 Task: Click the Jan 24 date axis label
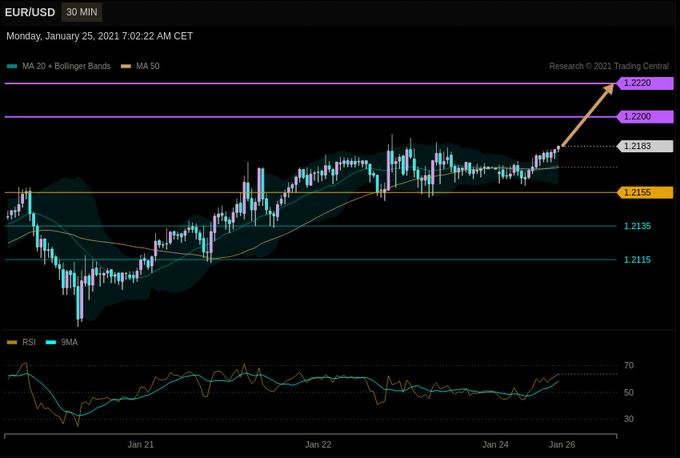pos(495,445)
